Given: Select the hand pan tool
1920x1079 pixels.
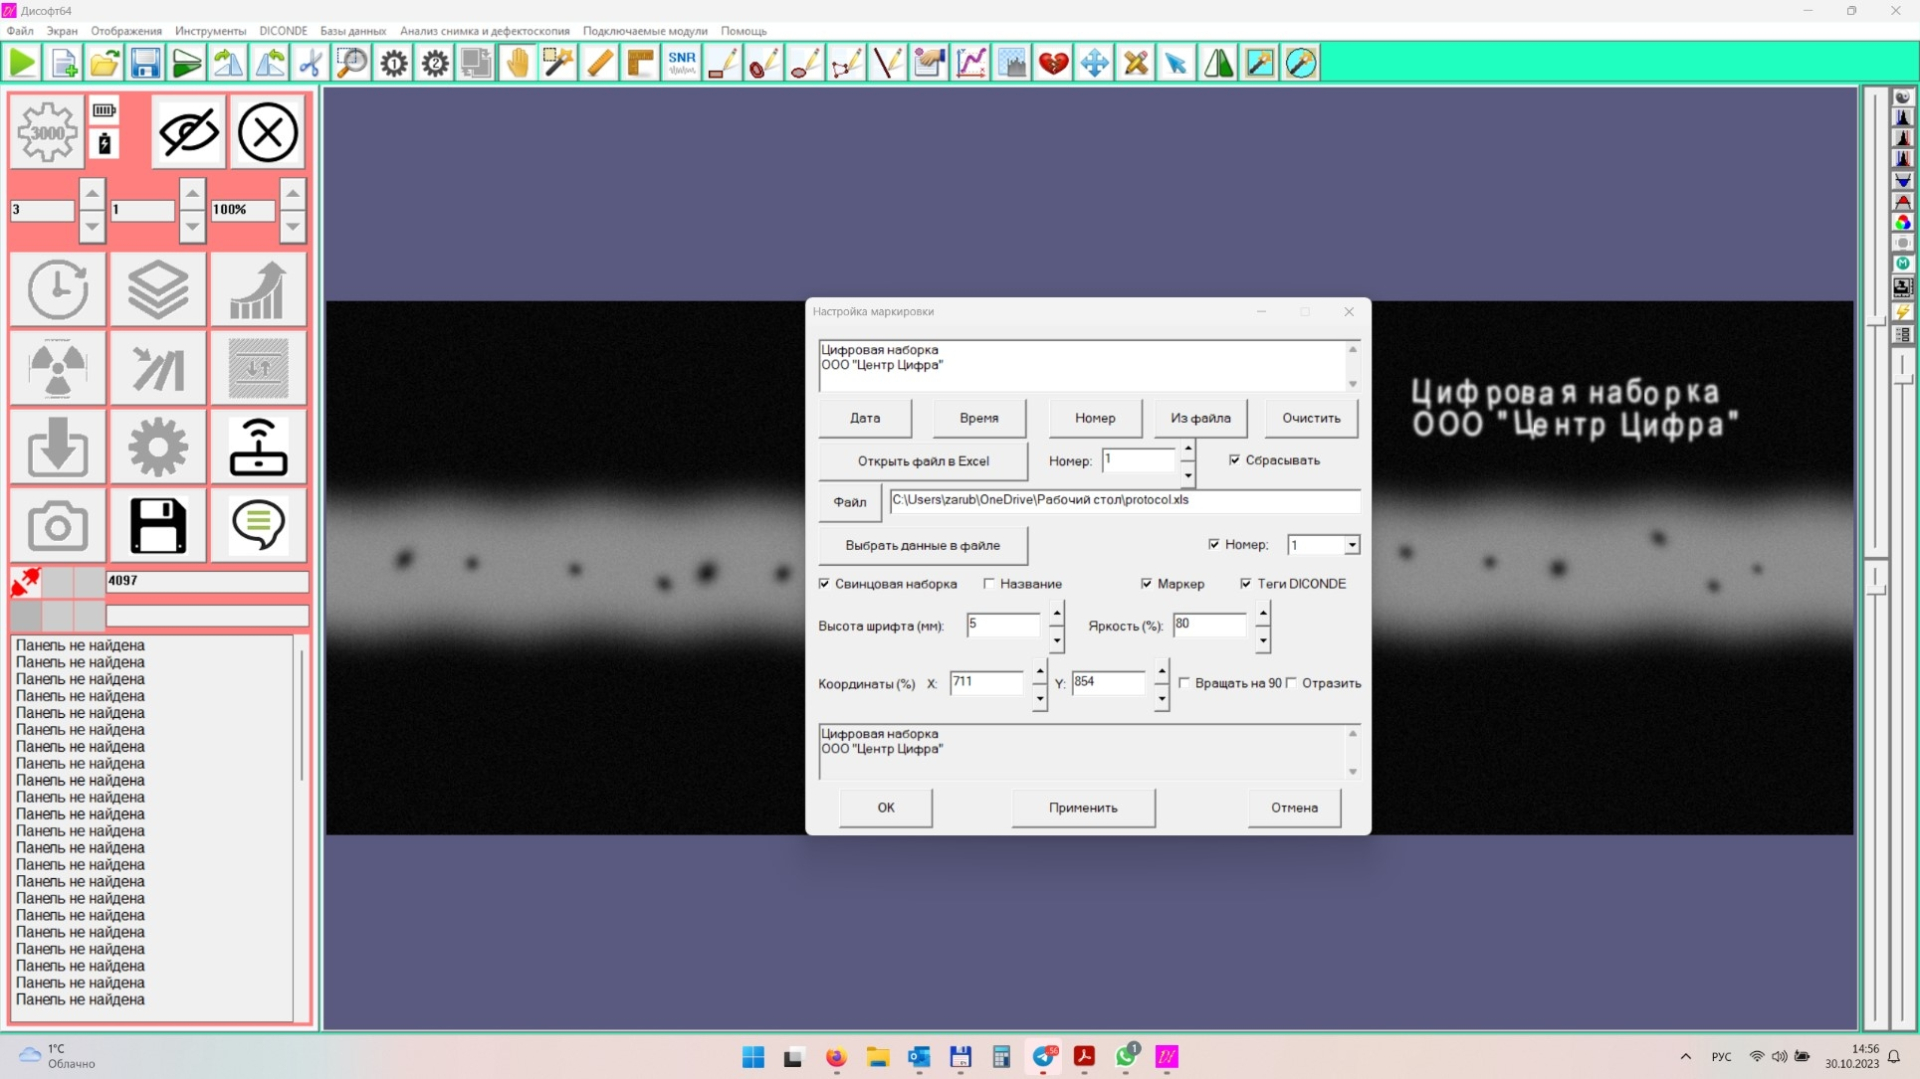Looking at the screenshot, I should coord(517,63).
